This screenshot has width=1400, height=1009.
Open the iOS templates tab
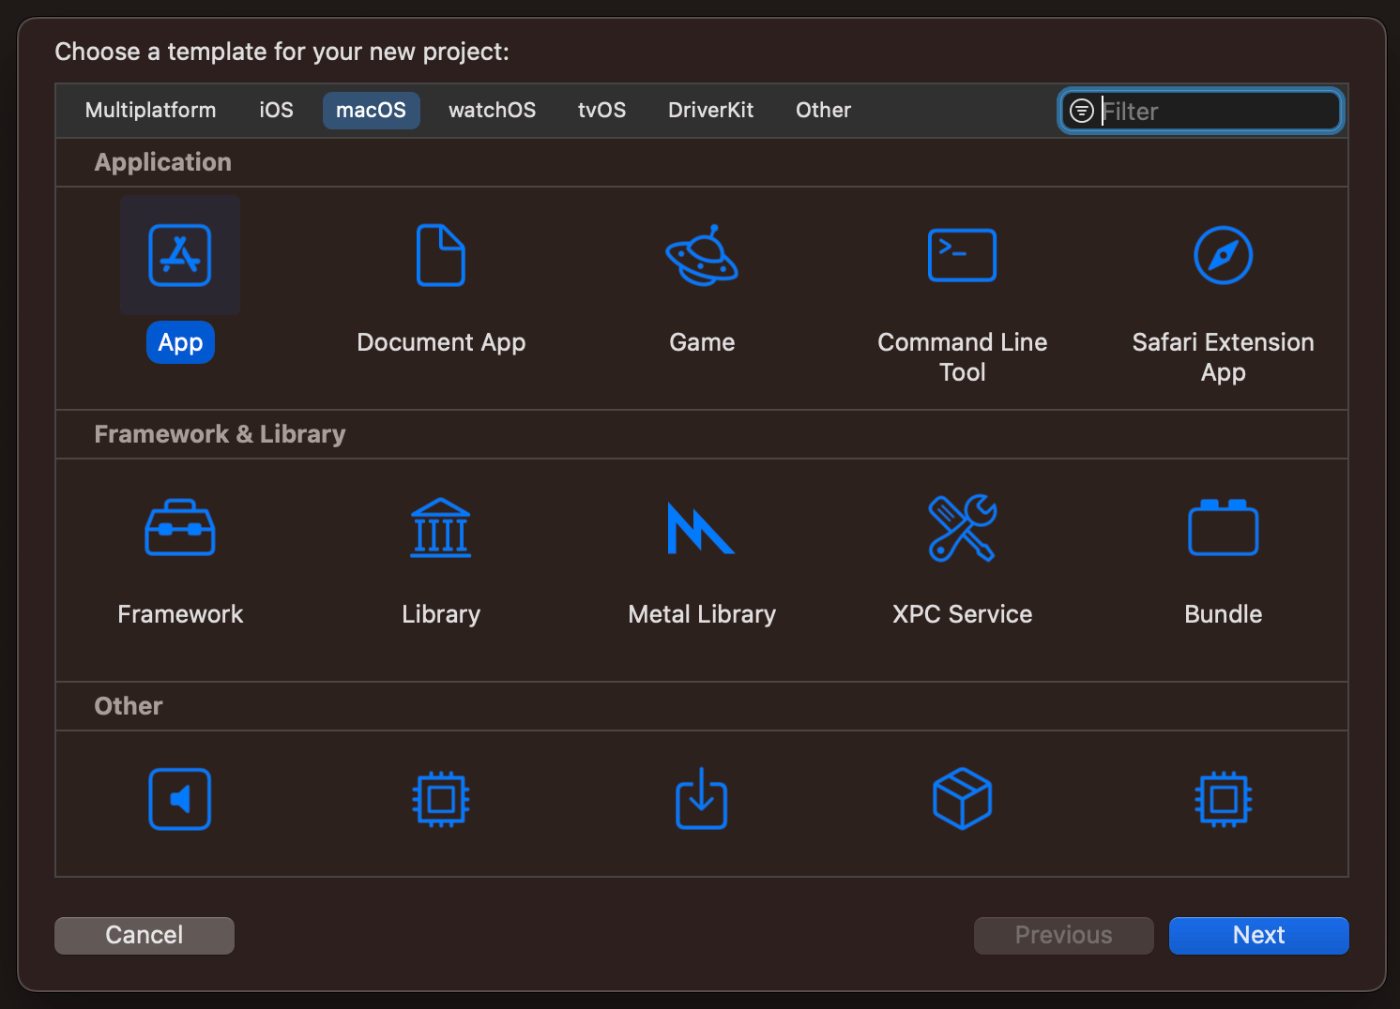pyautogui.click(x=277, y=110)
